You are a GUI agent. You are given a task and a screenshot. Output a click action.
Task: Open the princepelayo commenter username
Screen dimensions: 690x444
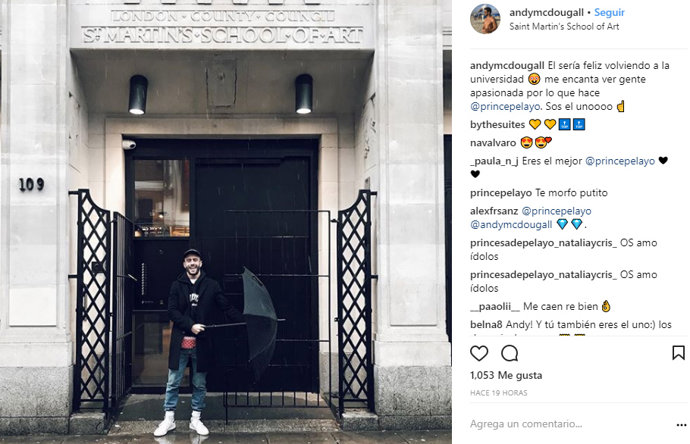[501, 193]
